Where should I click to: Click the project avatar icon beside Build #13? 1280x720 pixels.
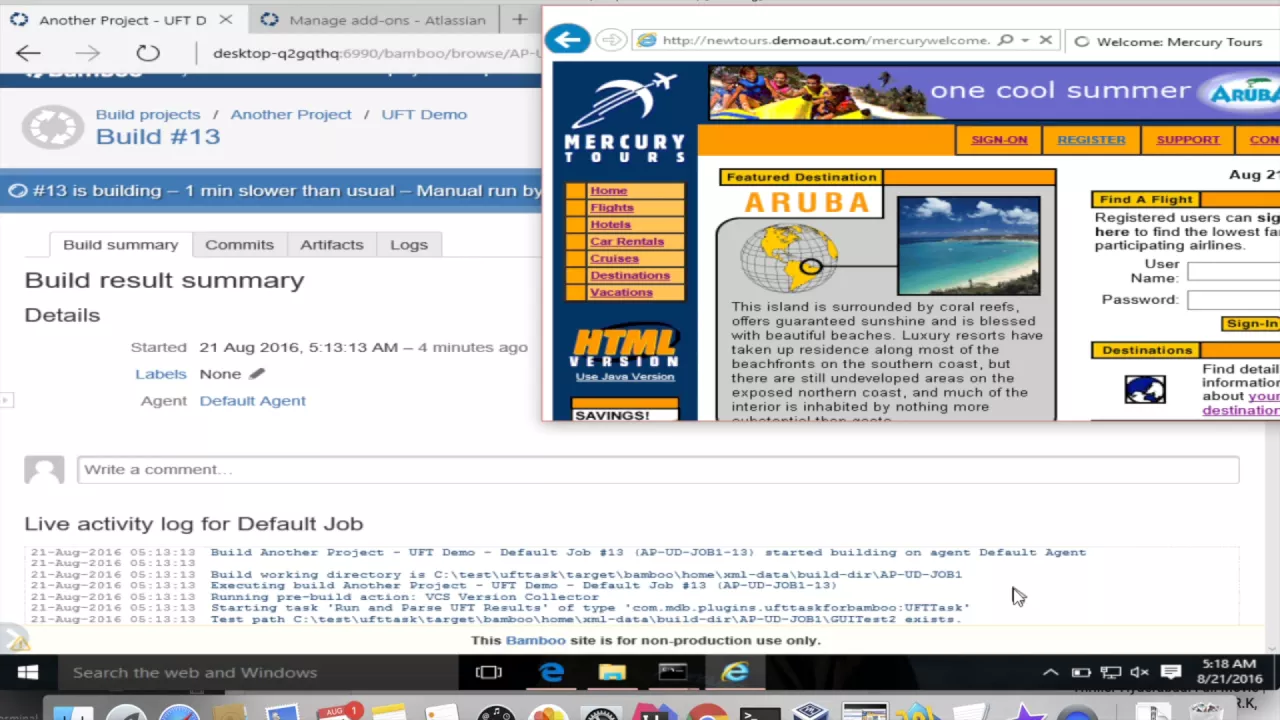[x=53, y=127]
